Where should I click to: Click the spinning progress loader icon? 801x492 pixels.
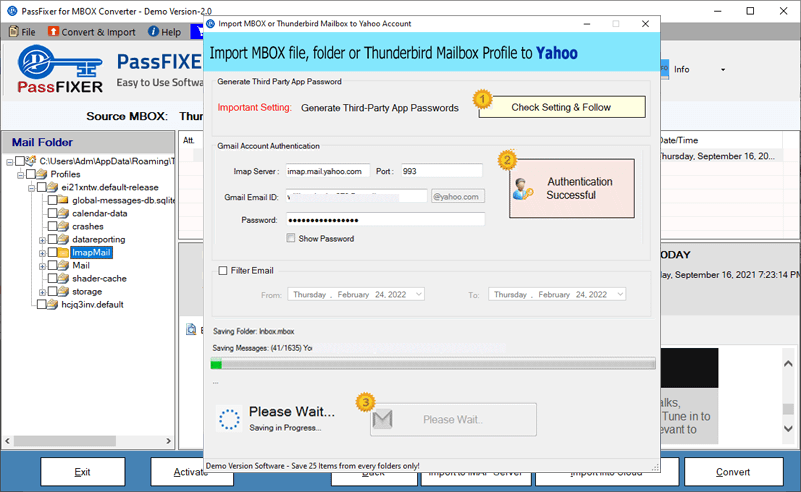pos(229,419)
